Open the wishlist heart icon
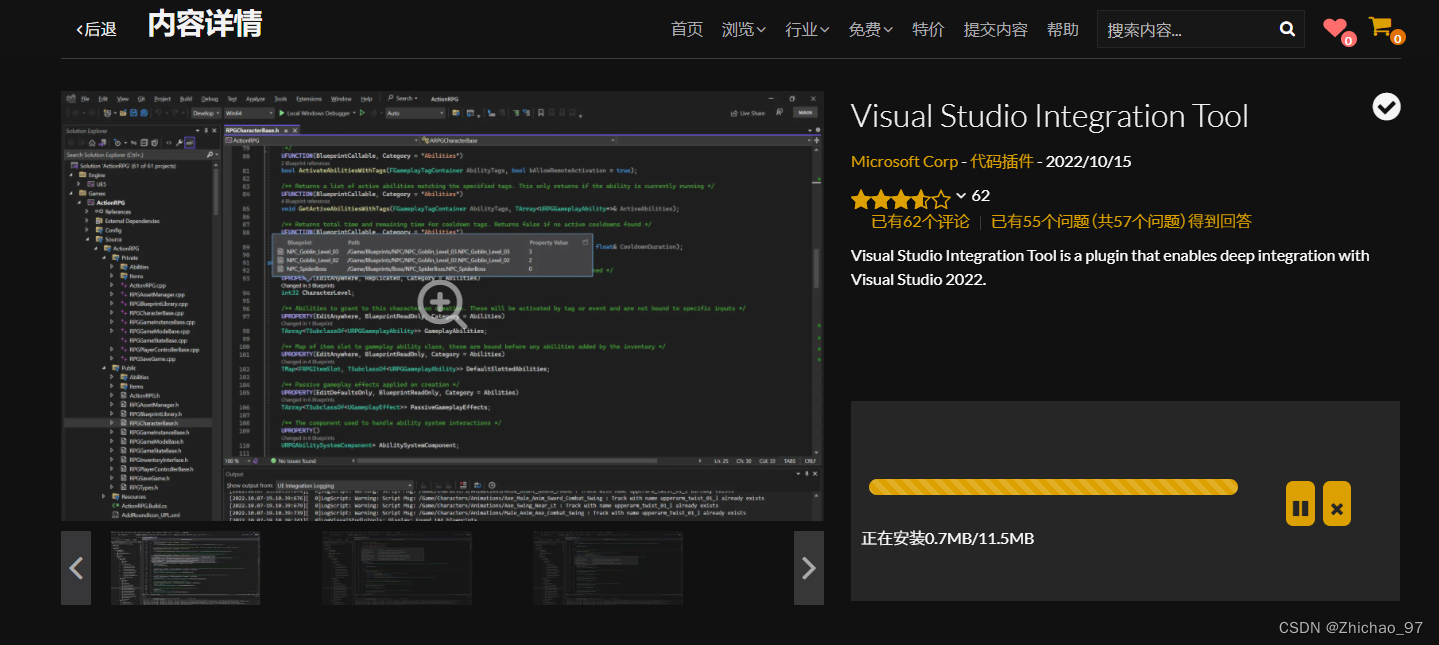This screenshot has height=645, width=1439. click(1335, 28)
